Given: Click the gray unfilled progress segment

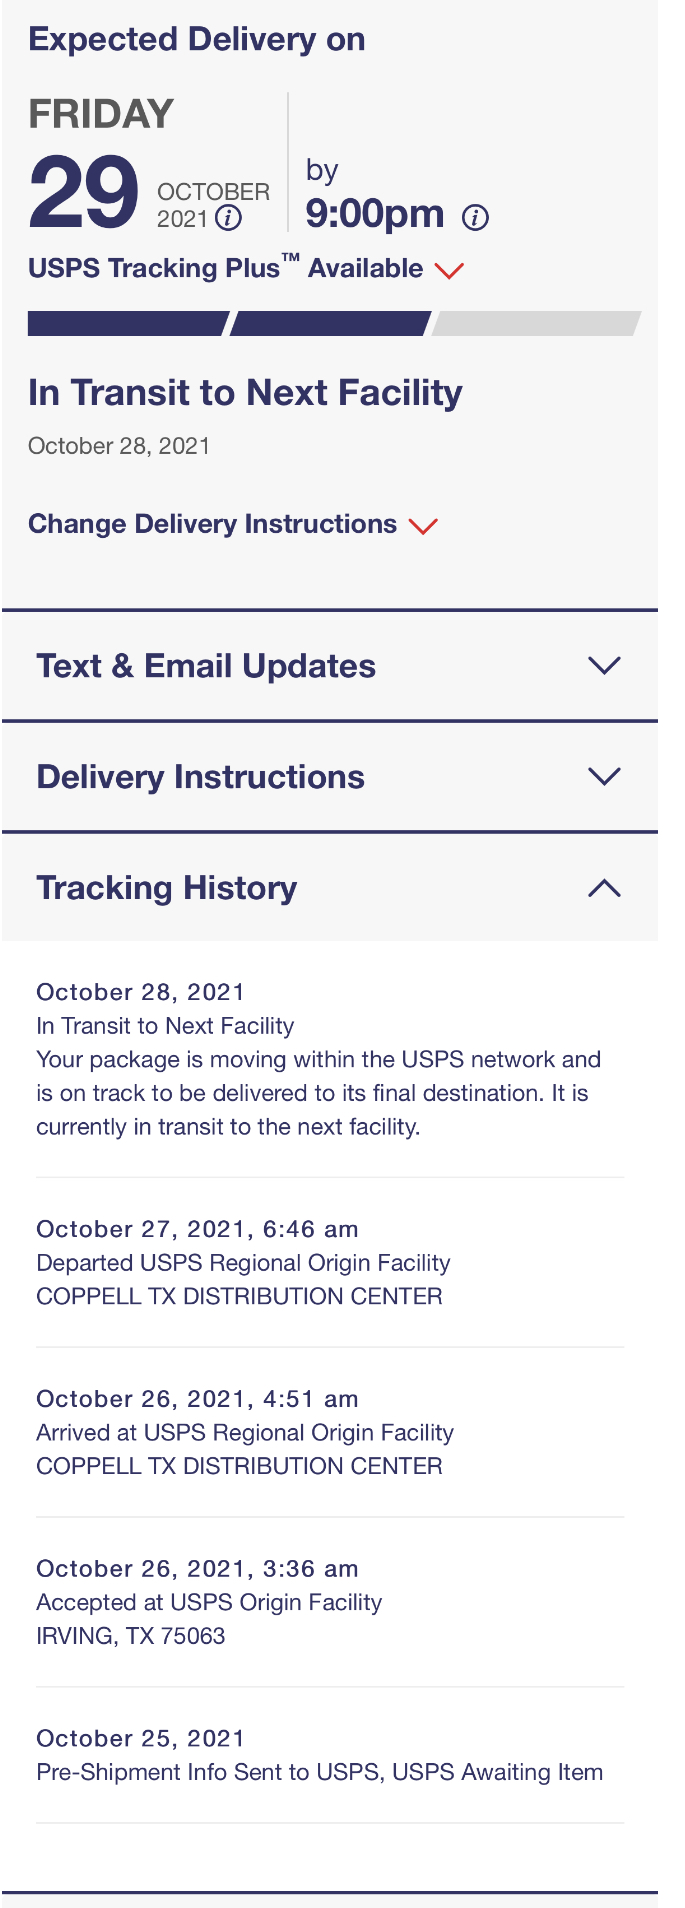Looking at the screenshot, I should (537, 324).
